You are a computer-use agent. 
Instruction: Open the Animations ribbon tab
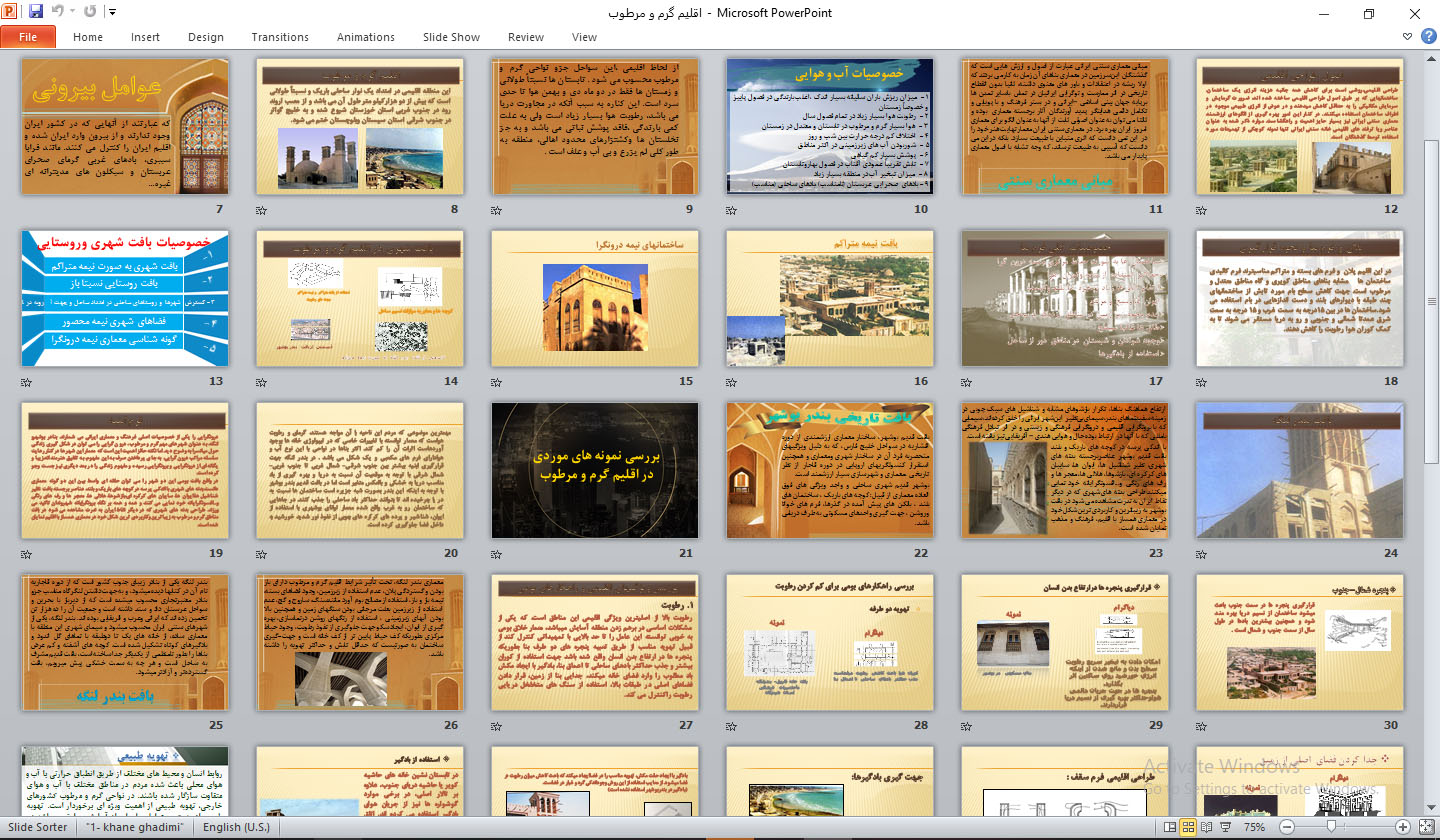[x=365, y=37]
